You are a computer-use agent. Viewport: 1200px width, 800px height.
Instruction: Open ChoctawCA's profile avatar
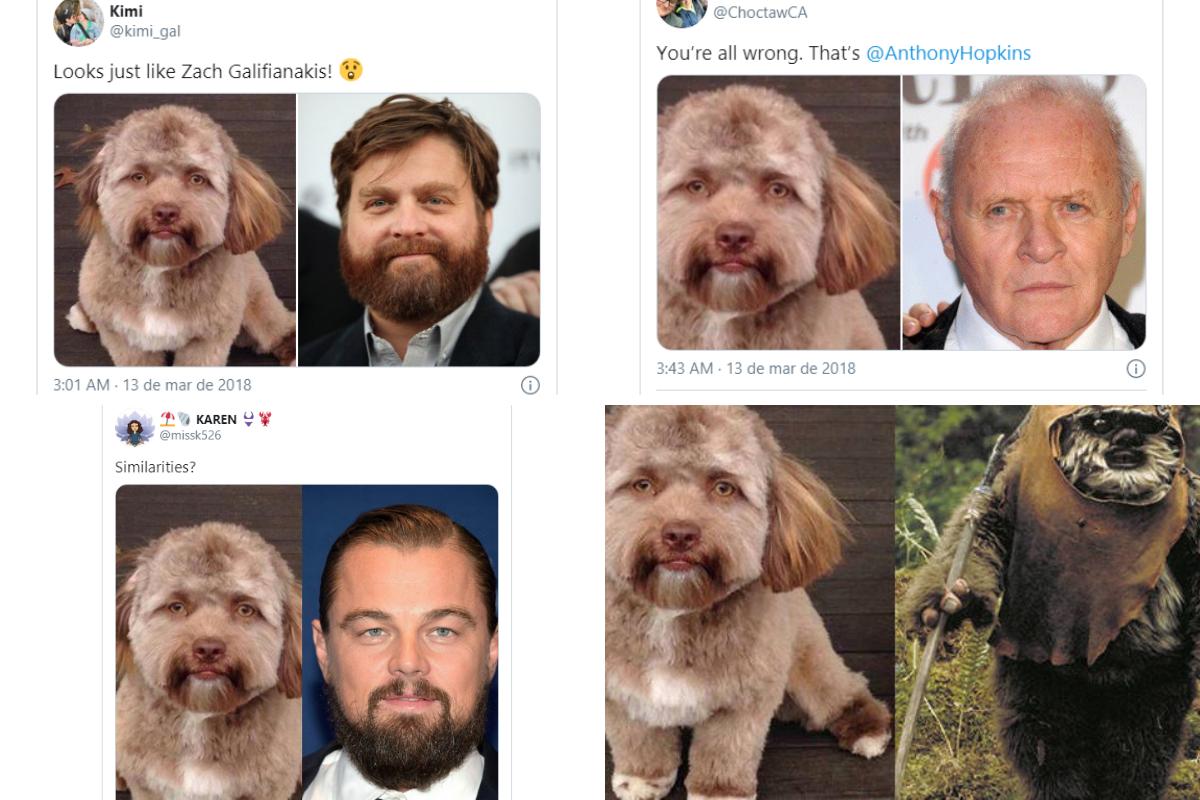point(681,12)
